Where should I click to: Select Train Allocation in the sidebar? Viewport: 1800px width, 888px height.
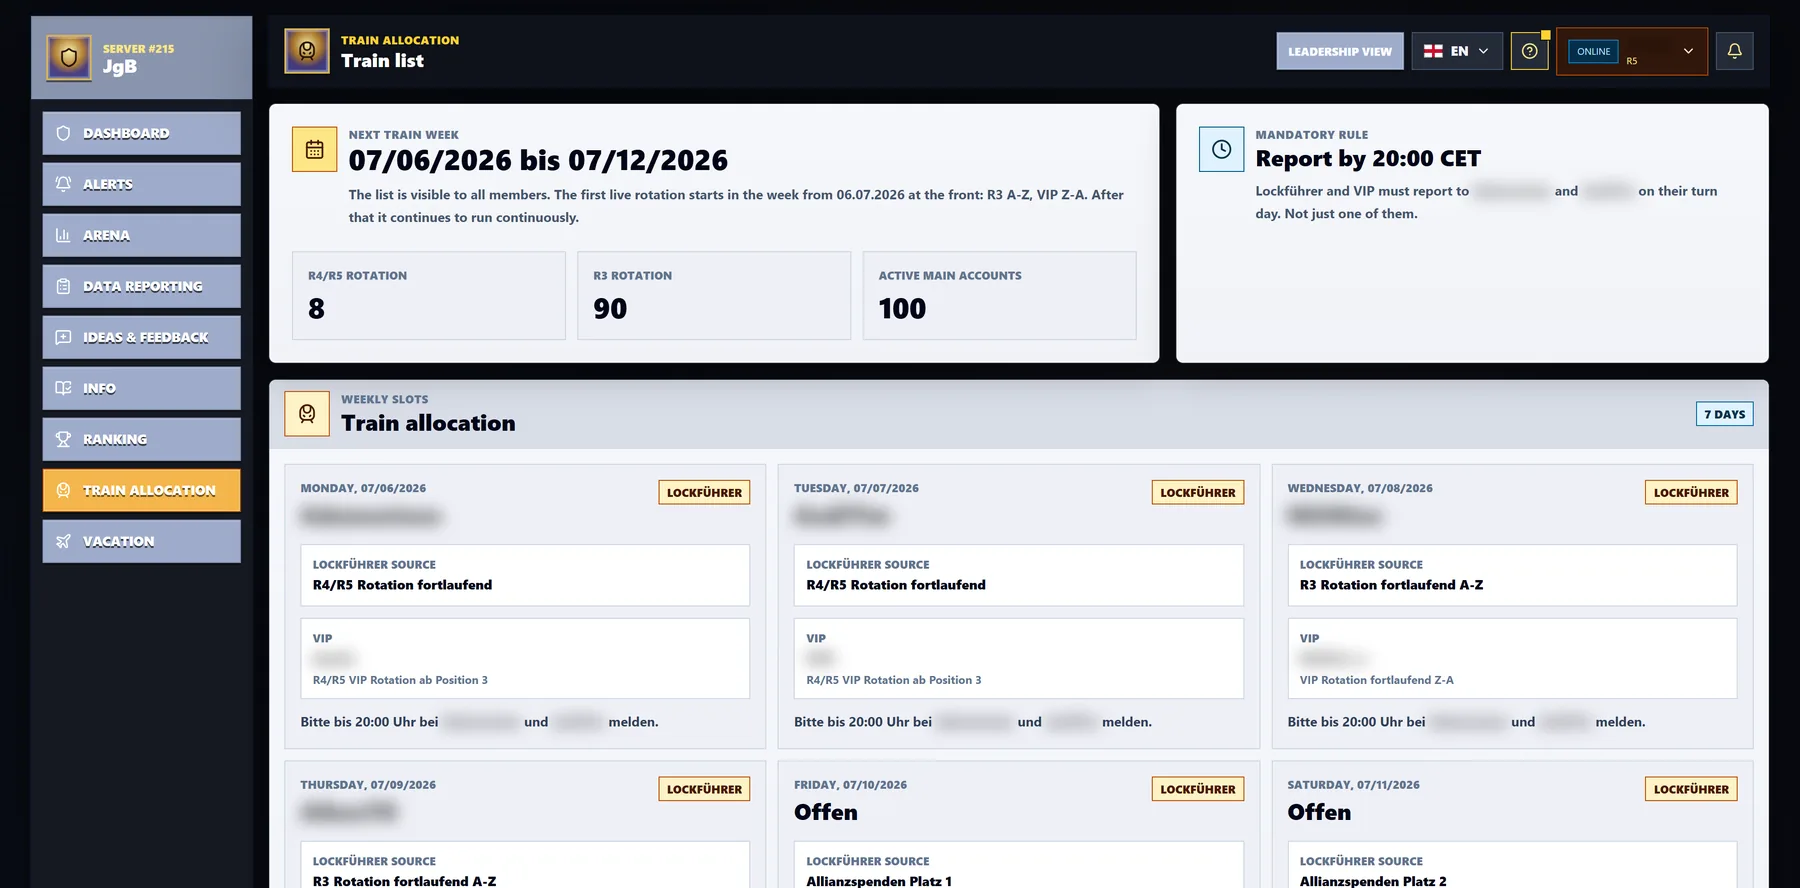pos(142,490)
